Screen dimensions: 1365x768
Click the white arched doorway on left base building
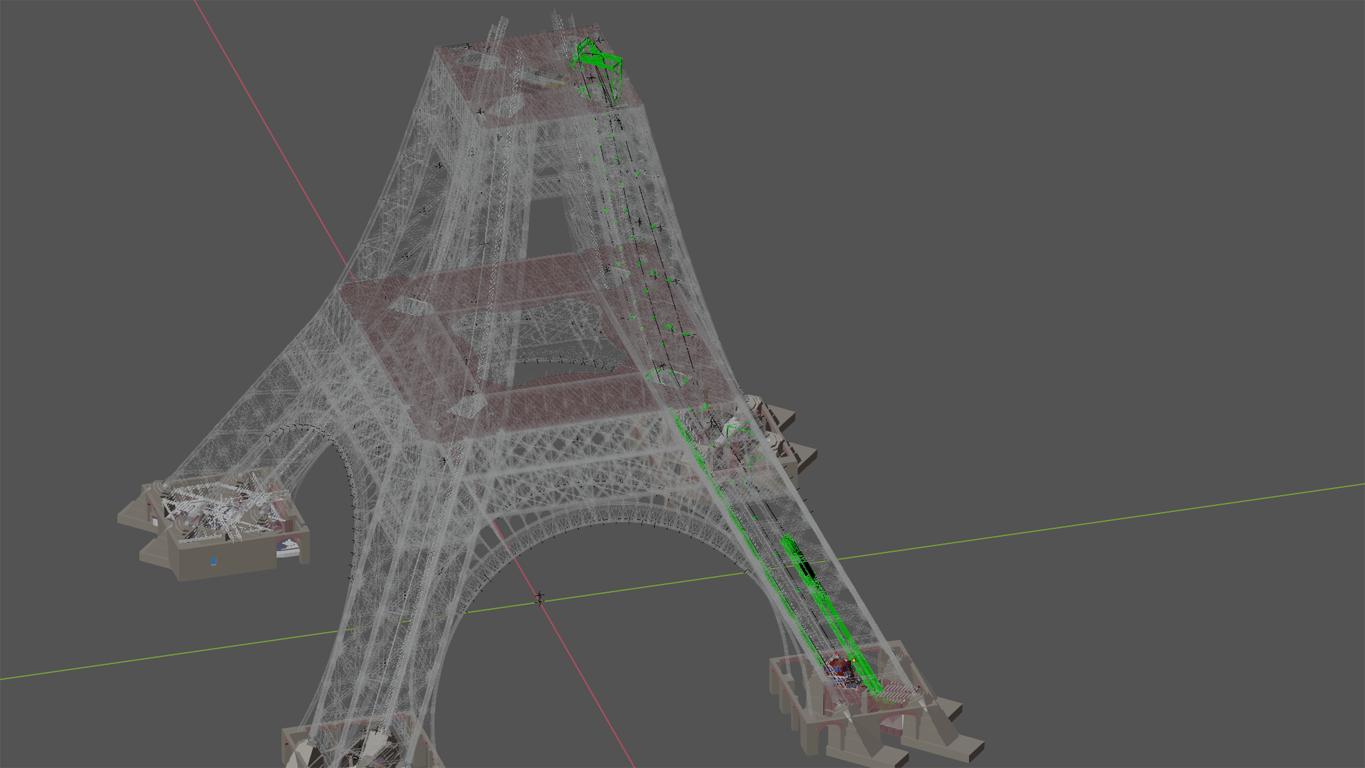(x=288, y=546)
